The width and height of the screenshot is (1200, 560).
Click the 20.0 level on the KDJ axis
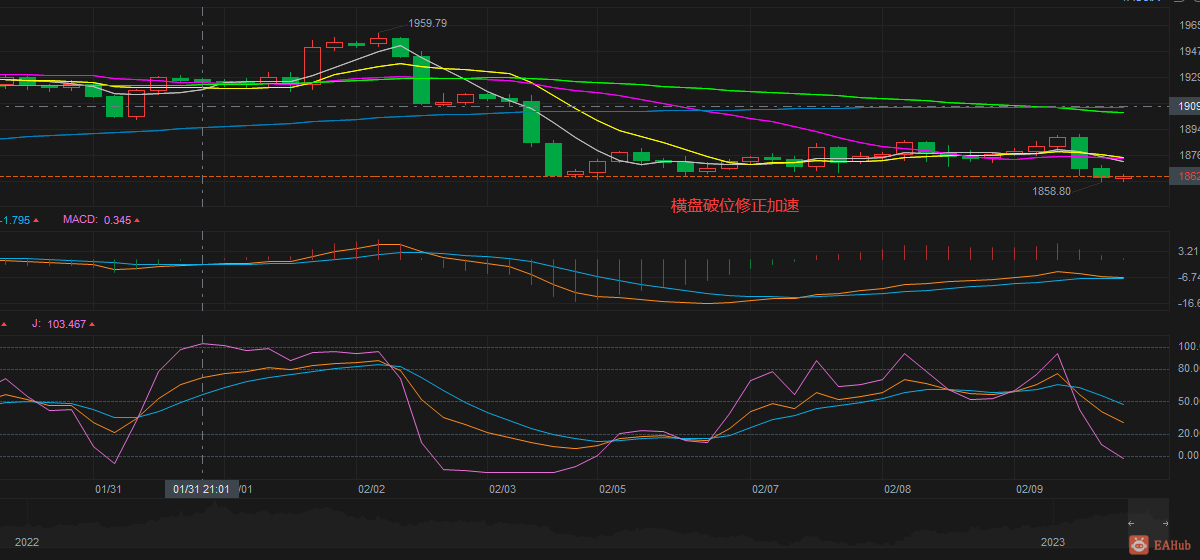(x=1189, y=433)
